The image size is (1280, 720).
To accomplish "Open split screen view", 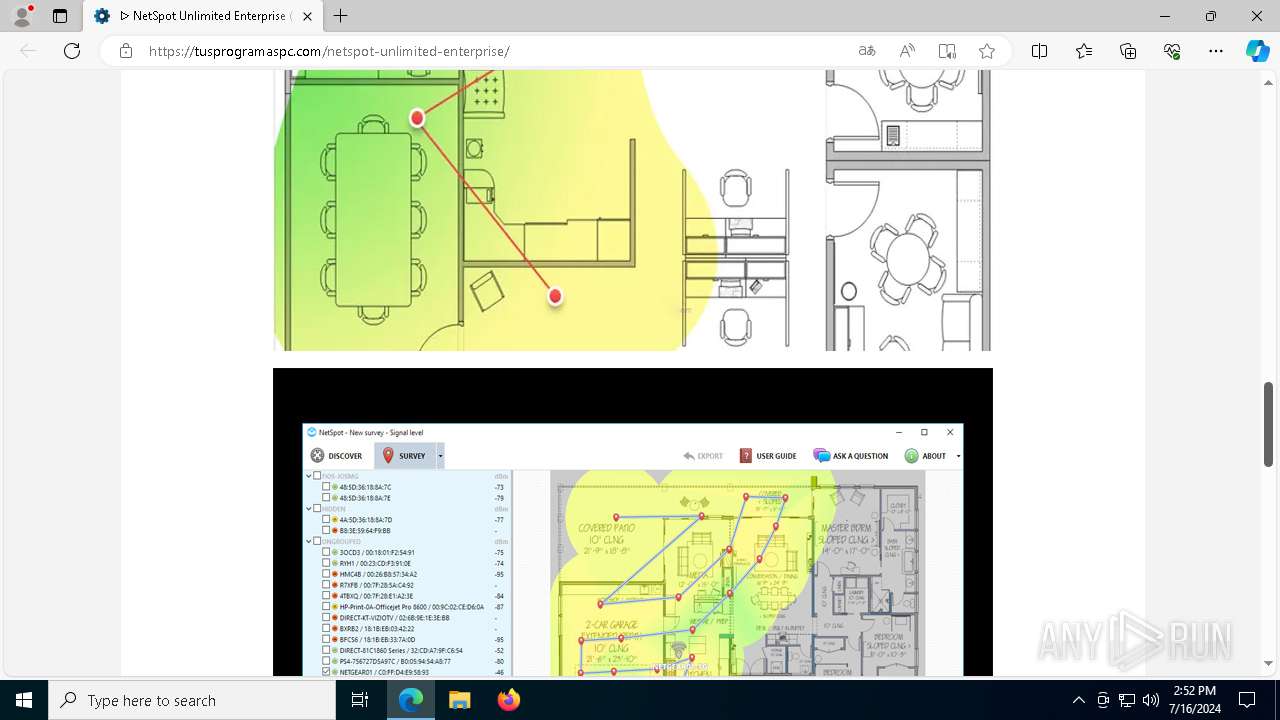I will tap(1040, 51).
